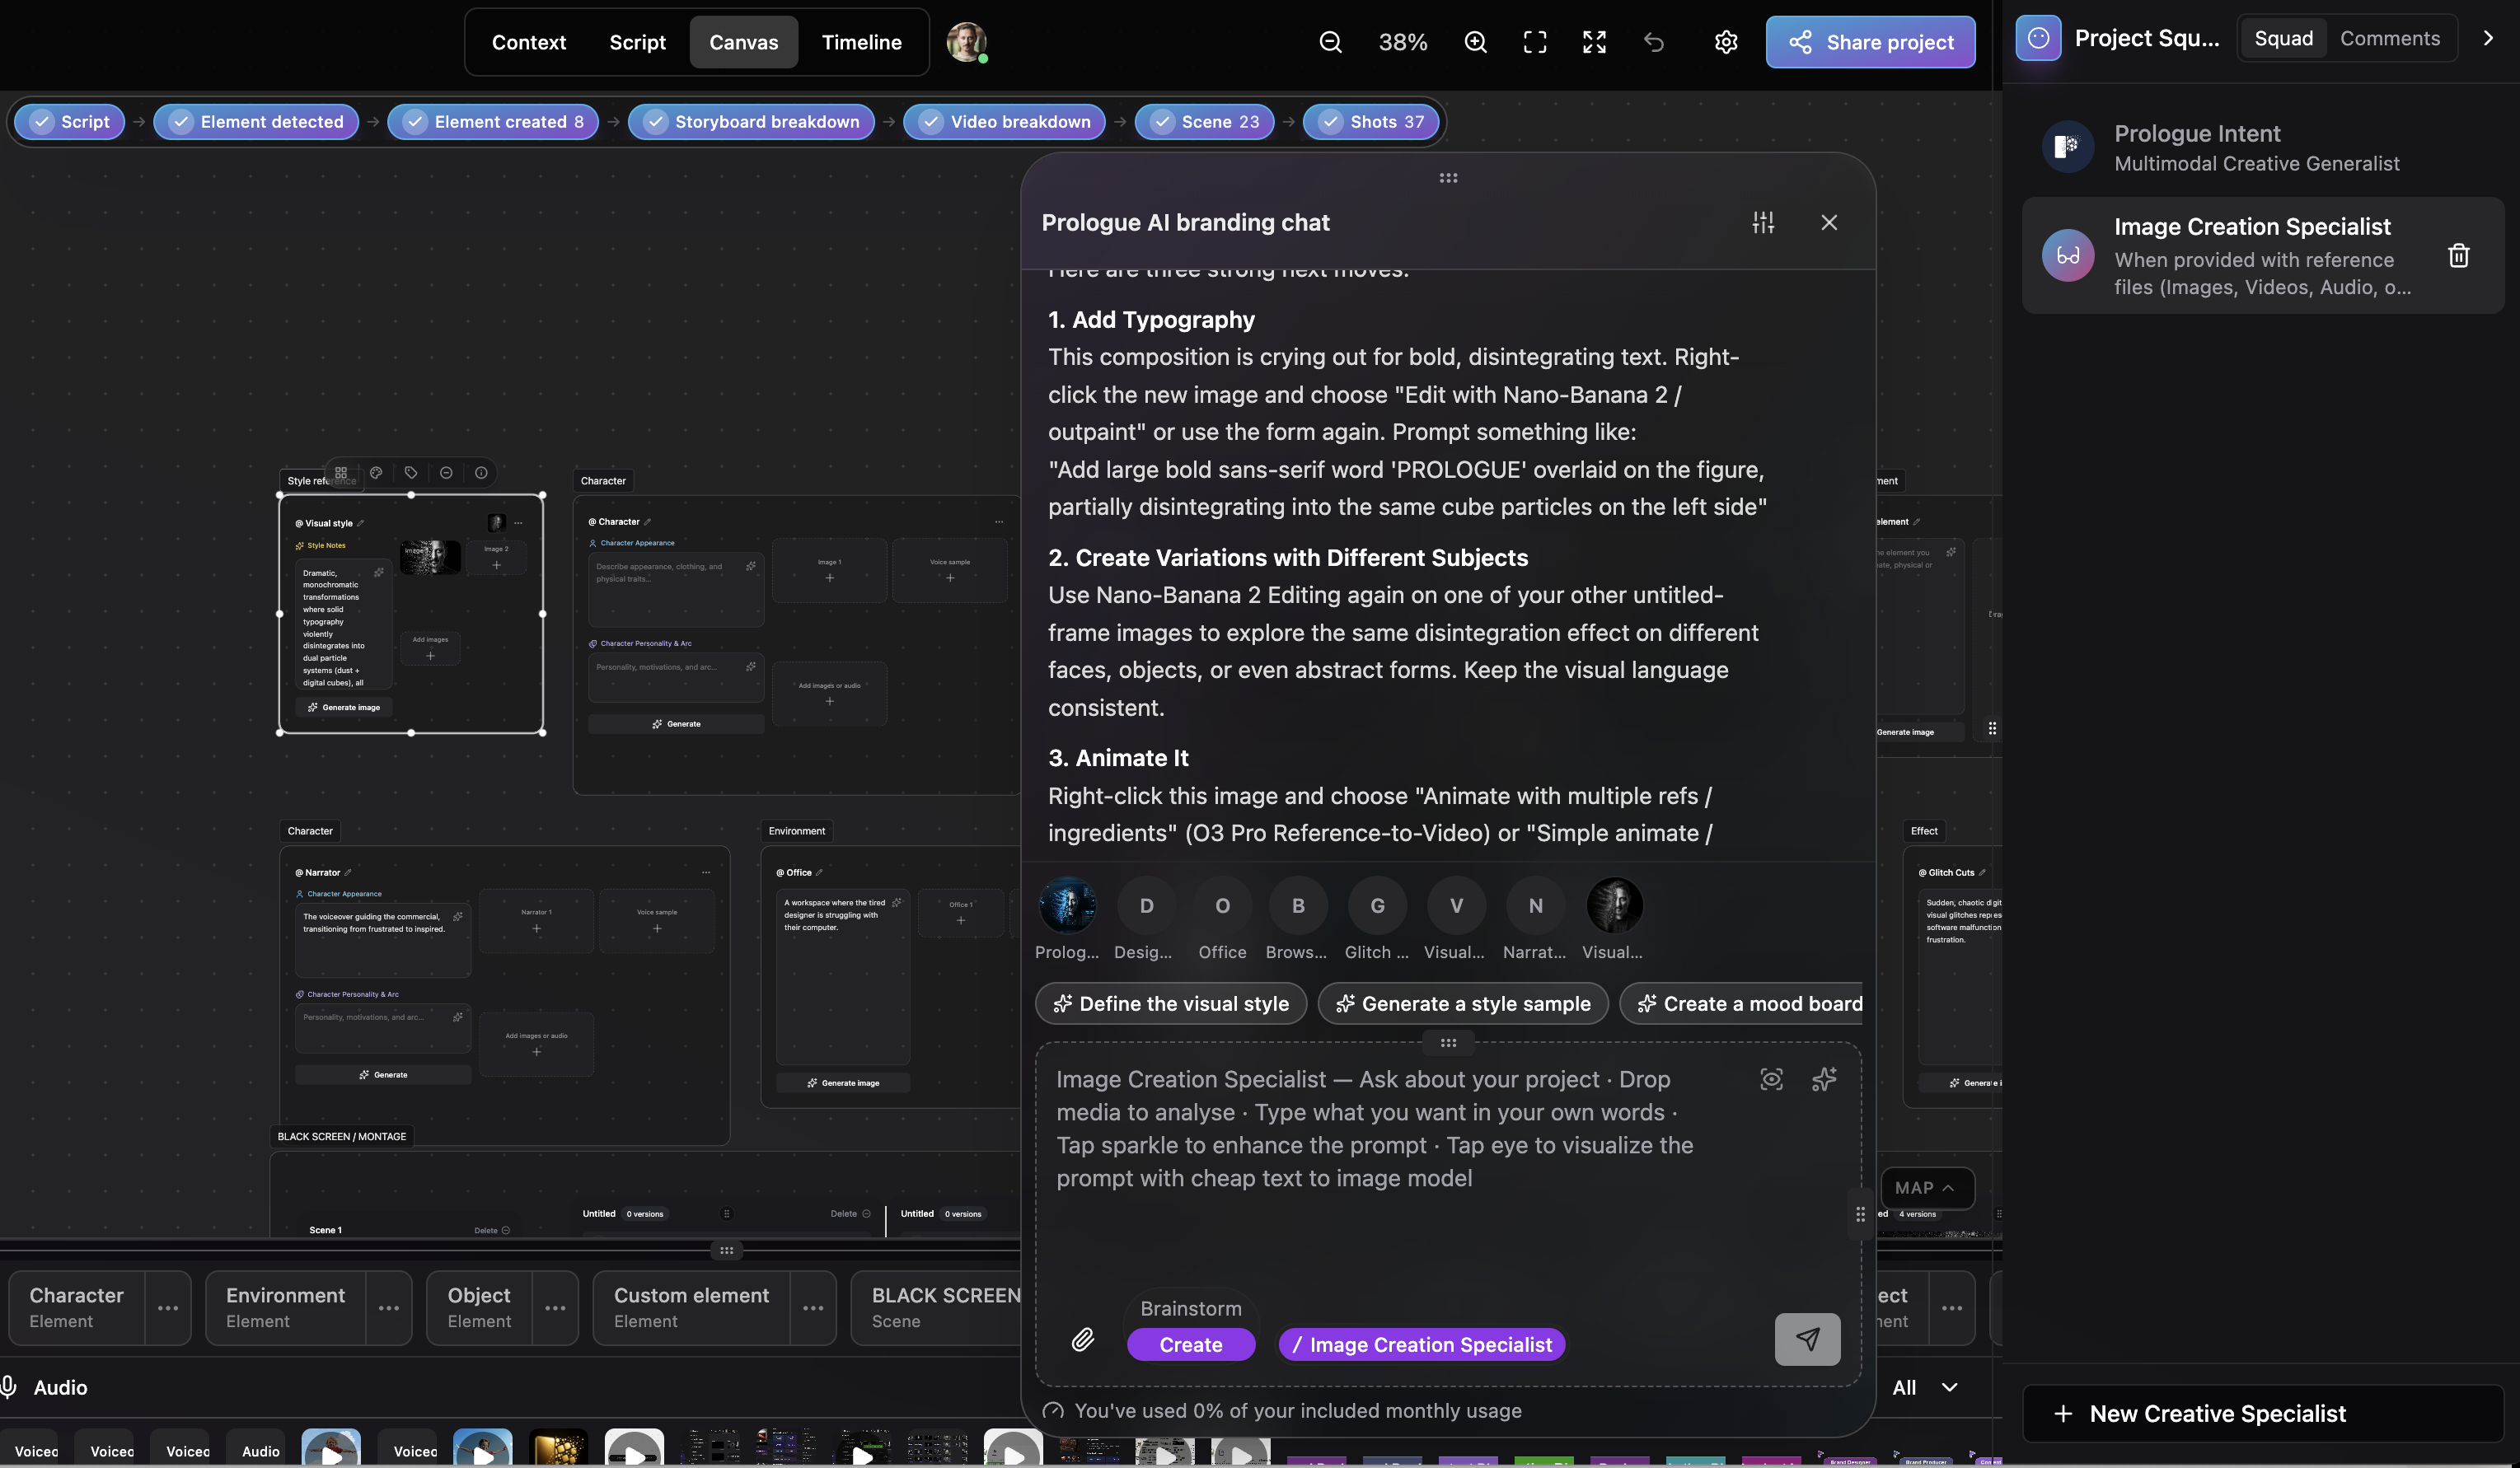
Task: Switch to the Context tab
Action: 528,42
